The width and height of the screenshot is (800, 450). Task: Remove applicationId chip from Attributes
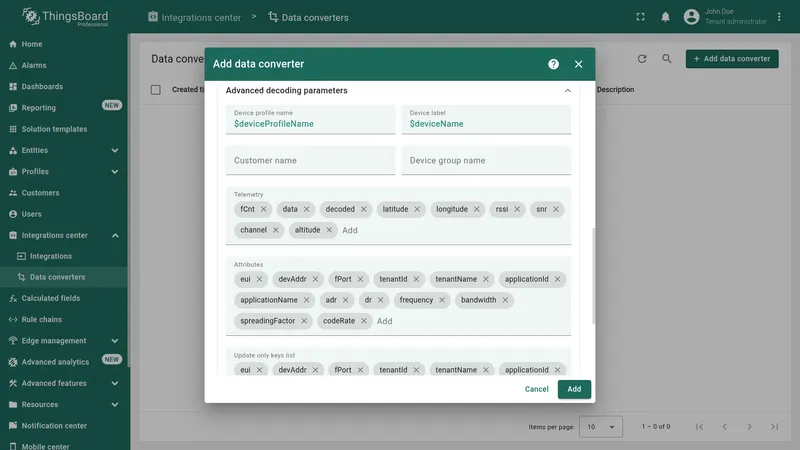tap(557, 279)
